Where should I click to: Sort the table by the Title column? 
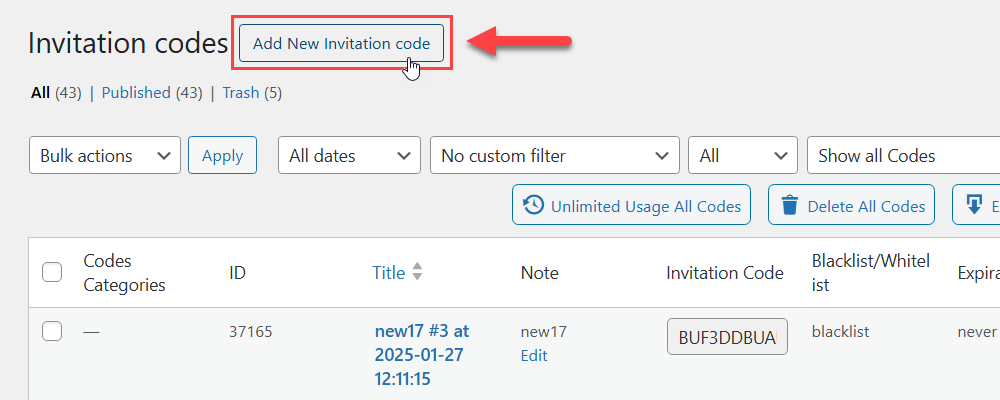388,273
